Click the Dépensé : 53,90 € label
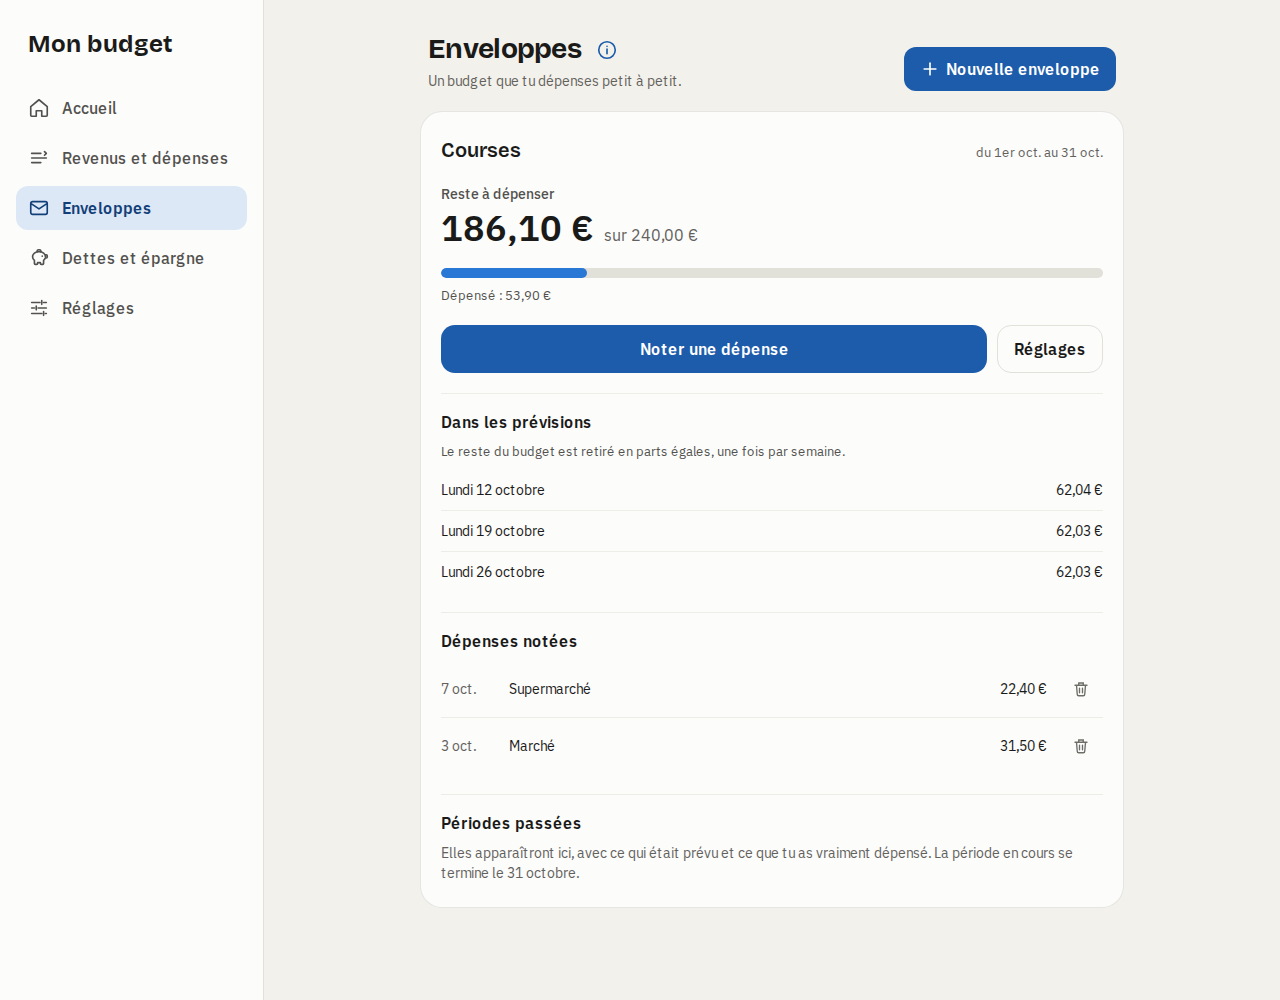 tap(496, 296)
